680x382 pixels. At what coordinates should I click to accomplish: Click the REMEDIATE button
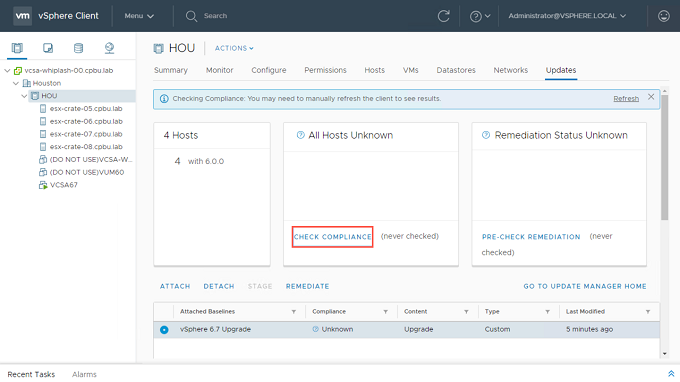click(307, 286)
